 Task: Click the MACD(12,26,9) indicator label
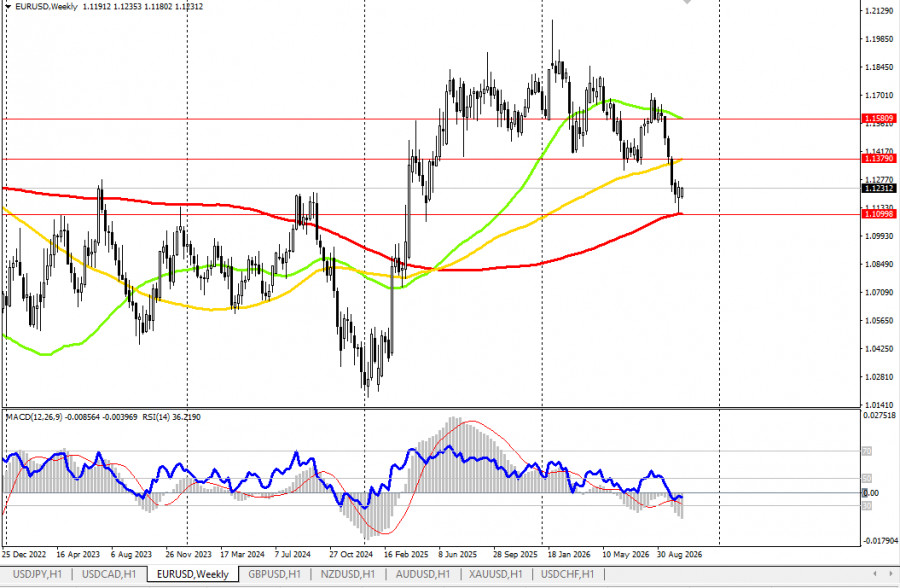[x=34, y=417]
